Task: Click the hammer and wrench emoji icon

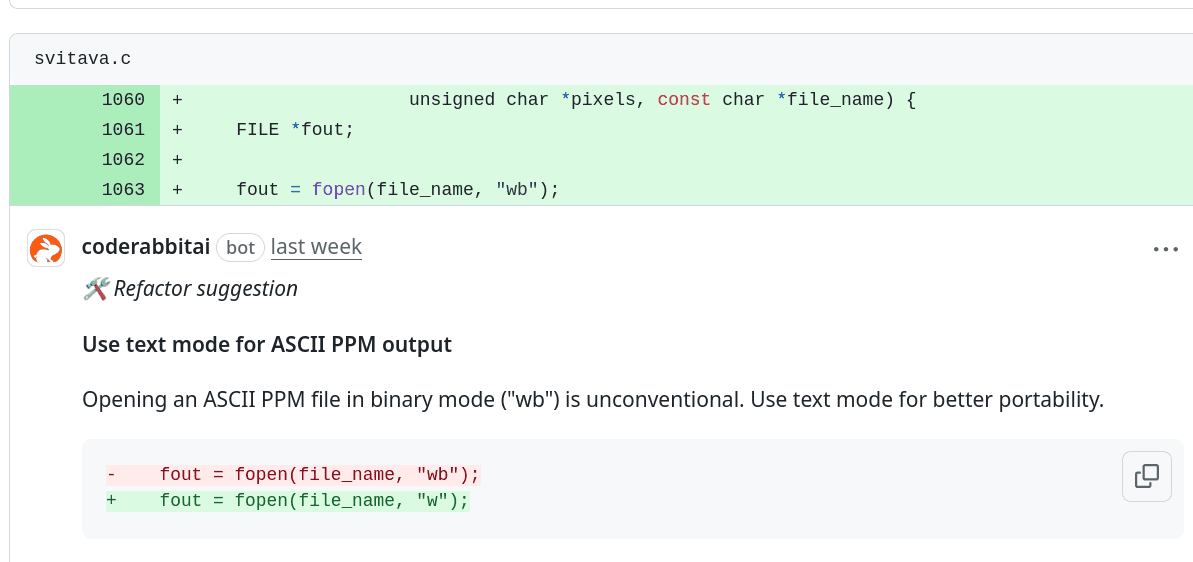Action: pos(96,289)
